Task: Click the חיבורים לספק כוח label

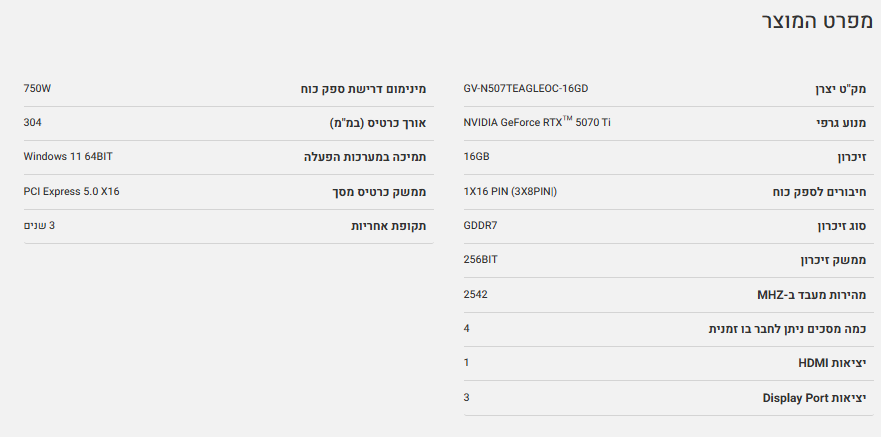Action: (817, 192)
